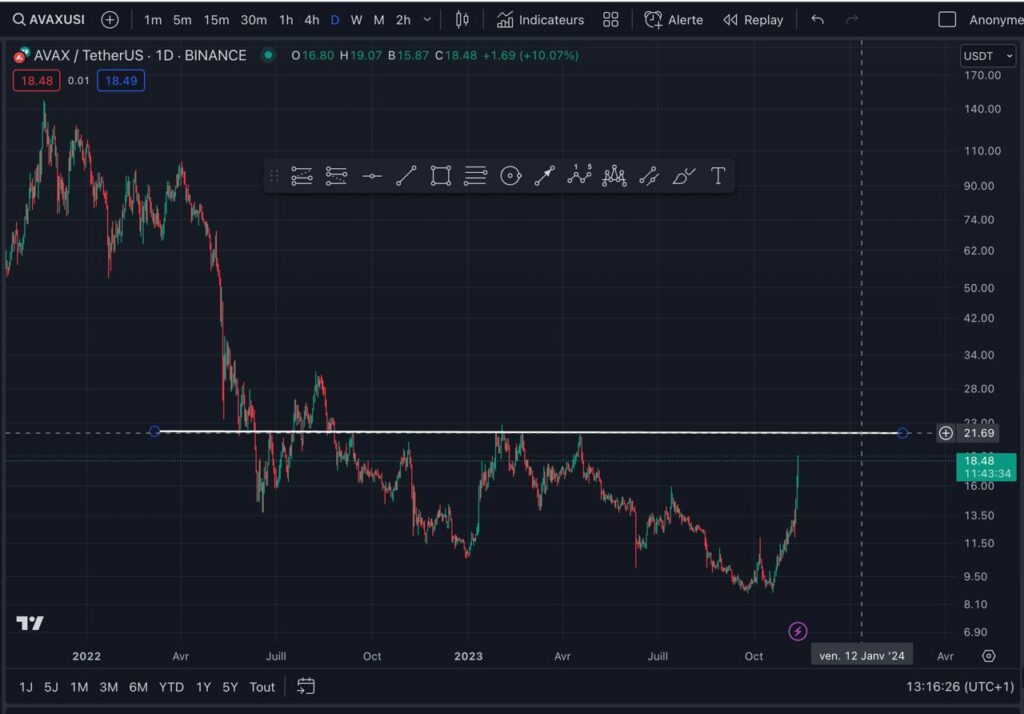Open the Indicateurs menu
Screen dimensions: 1024x714
540,20
